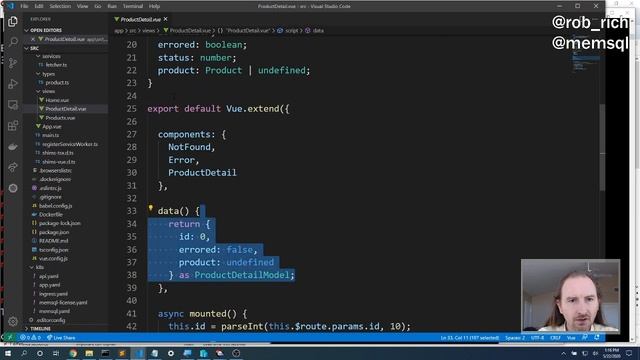Click 'data' at end of breadcrumb
The height and width of the screenshot is (360, 640).
[x=318, y=31]
